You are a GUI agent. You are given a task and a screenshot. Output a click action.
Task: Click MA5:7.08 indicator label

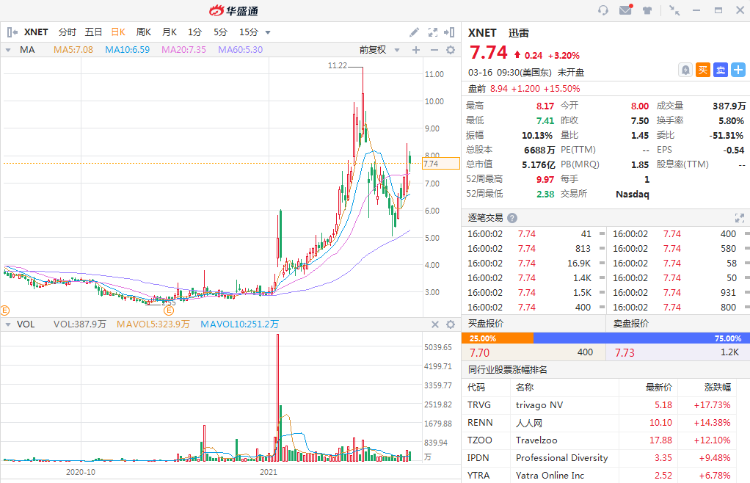73,50
